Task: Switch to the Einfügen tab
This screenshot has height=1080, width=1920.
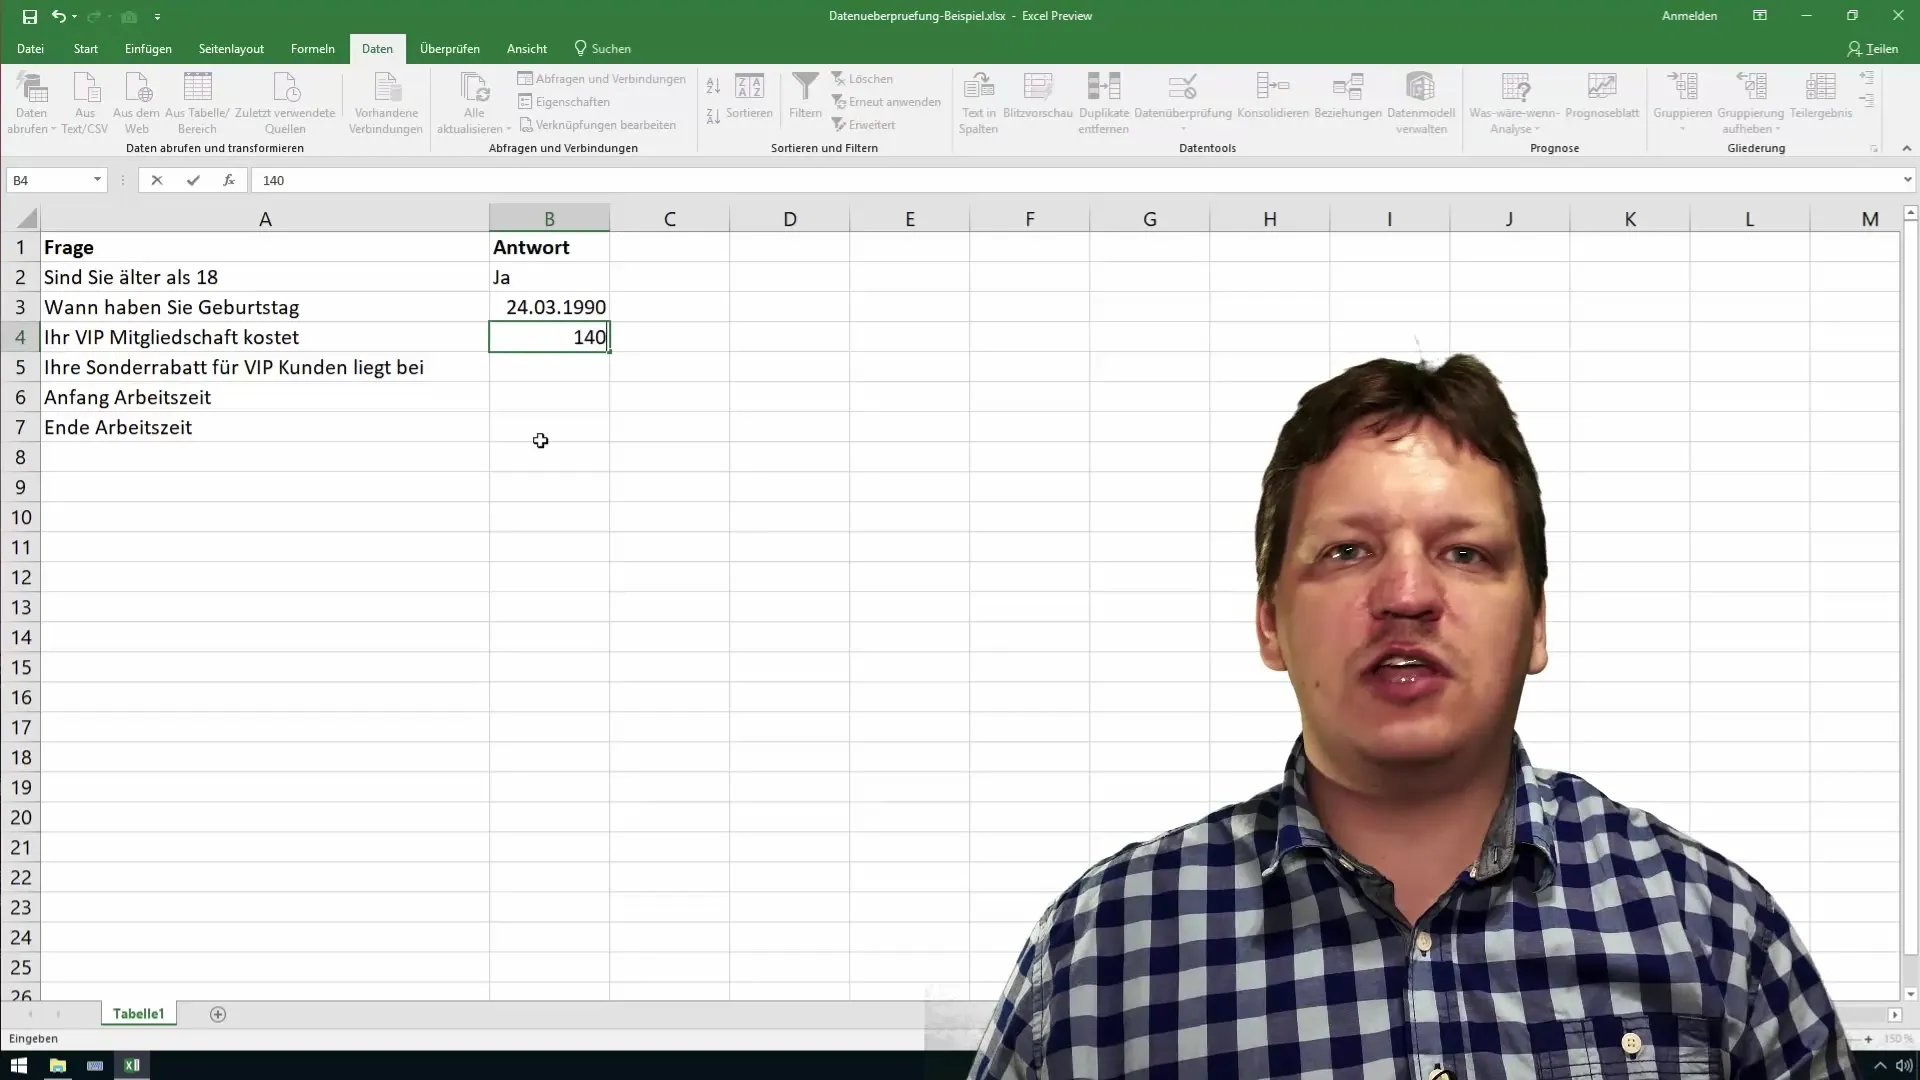Action: 148,49
